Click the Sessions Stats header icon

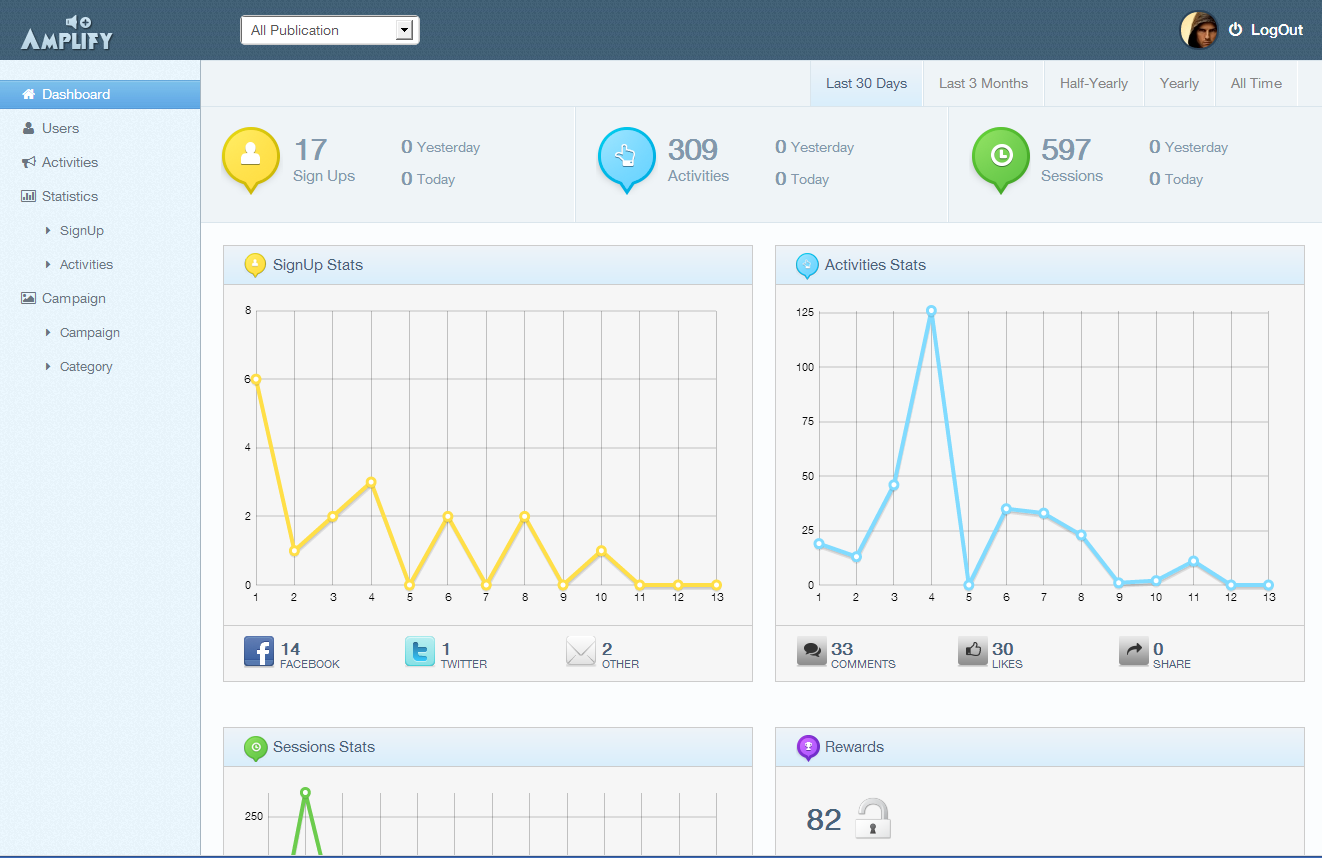(255, 747)
